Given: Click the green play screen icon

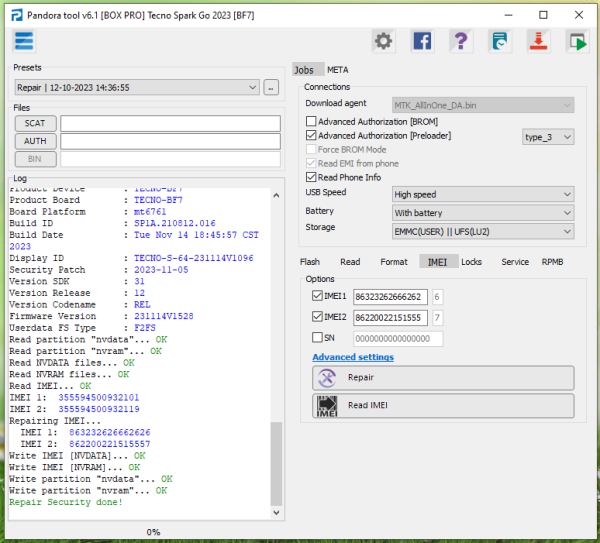Looking at the screenshot, I should point(576,41).
